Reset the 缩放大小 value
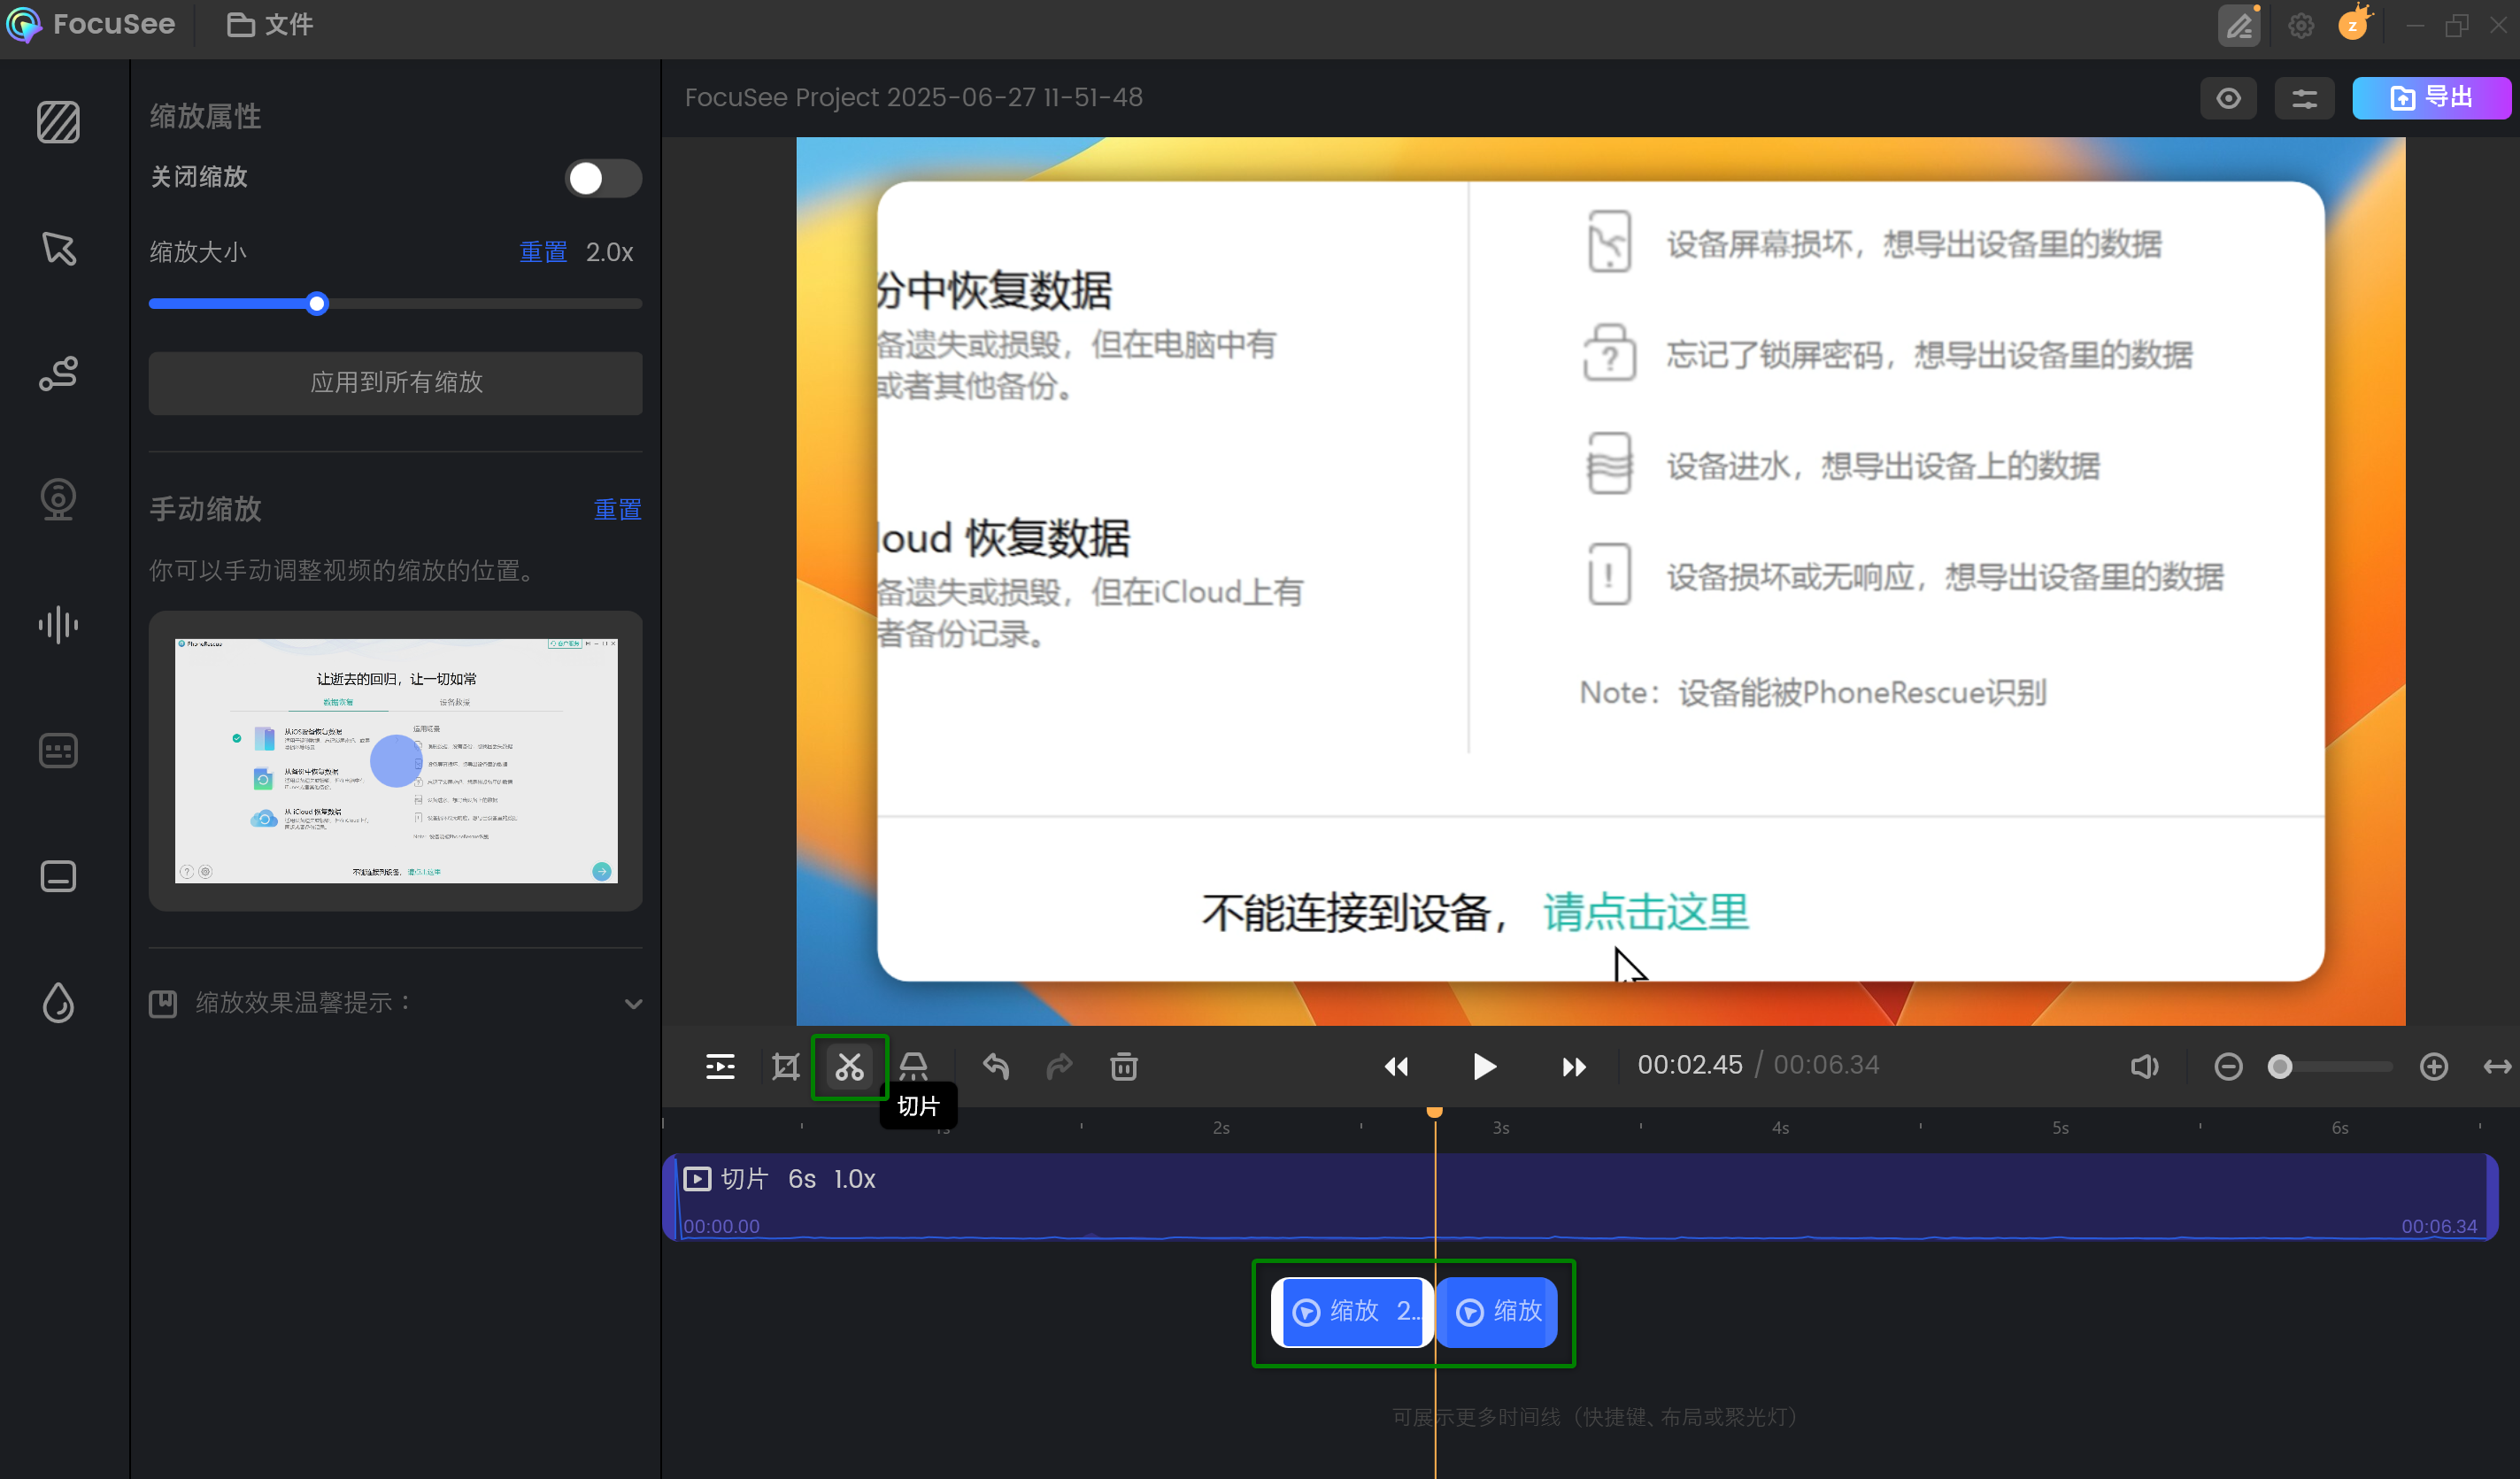The width and height of the screenshot is (2520, 1479). tap(543, 252)
